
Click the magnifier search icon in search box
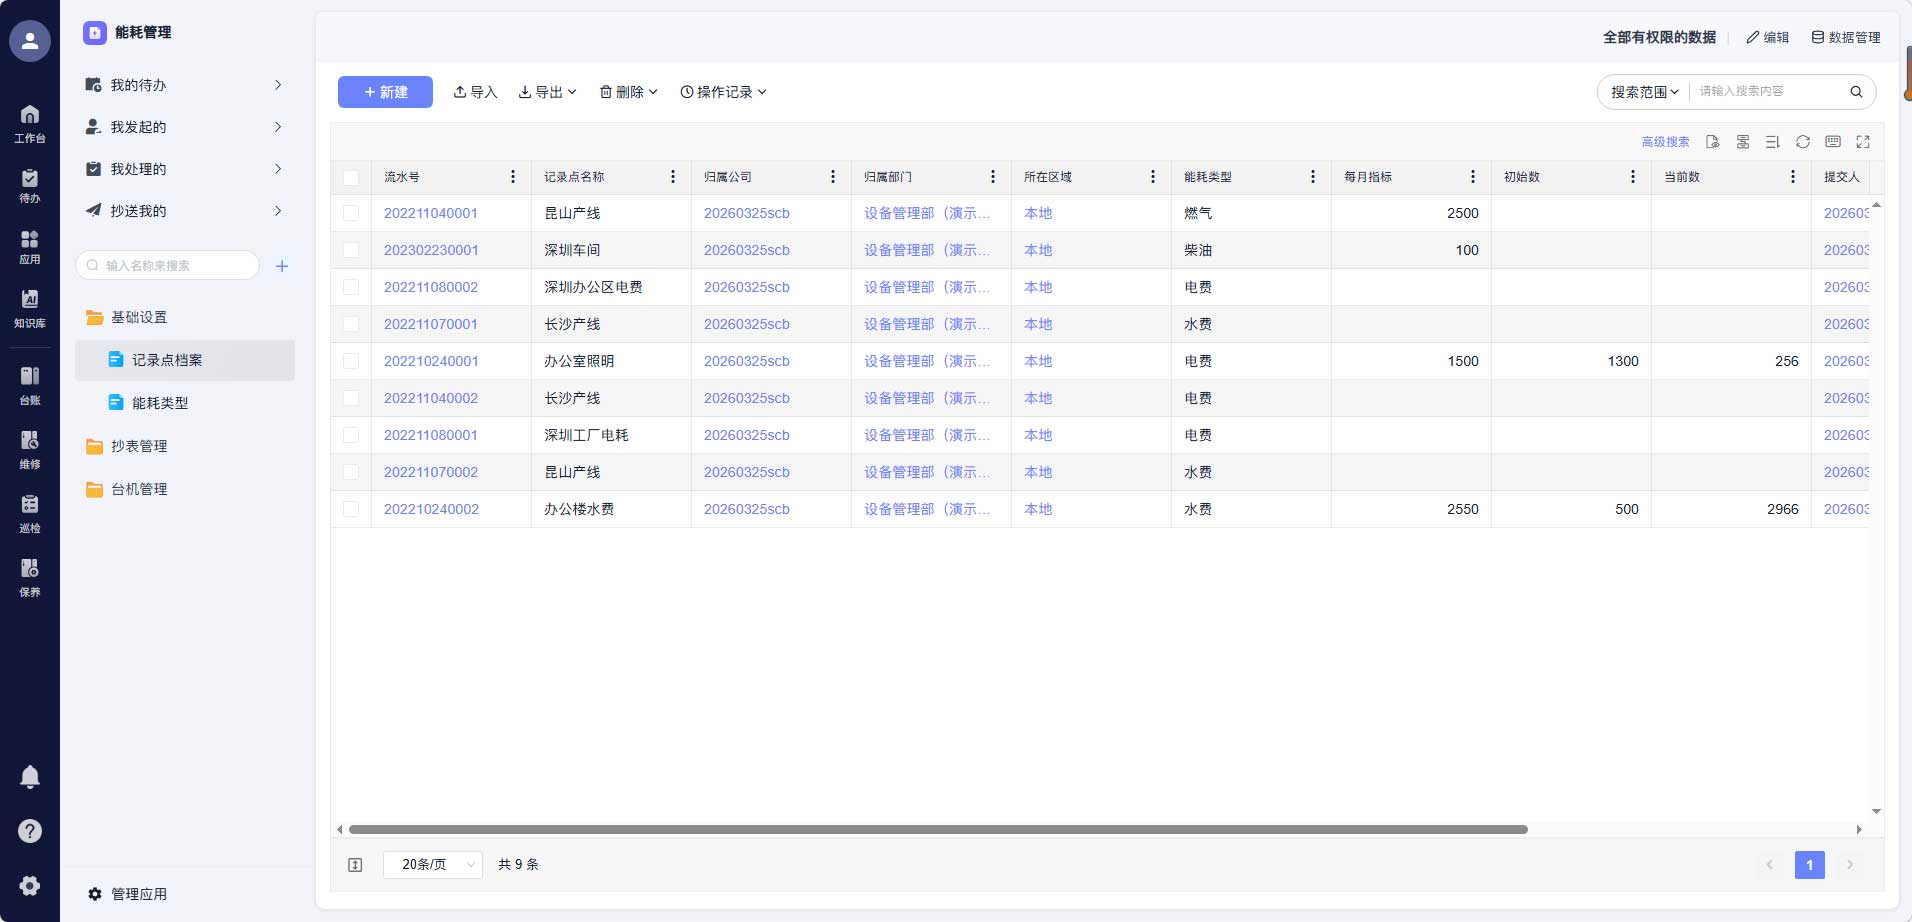(1856, 92)
